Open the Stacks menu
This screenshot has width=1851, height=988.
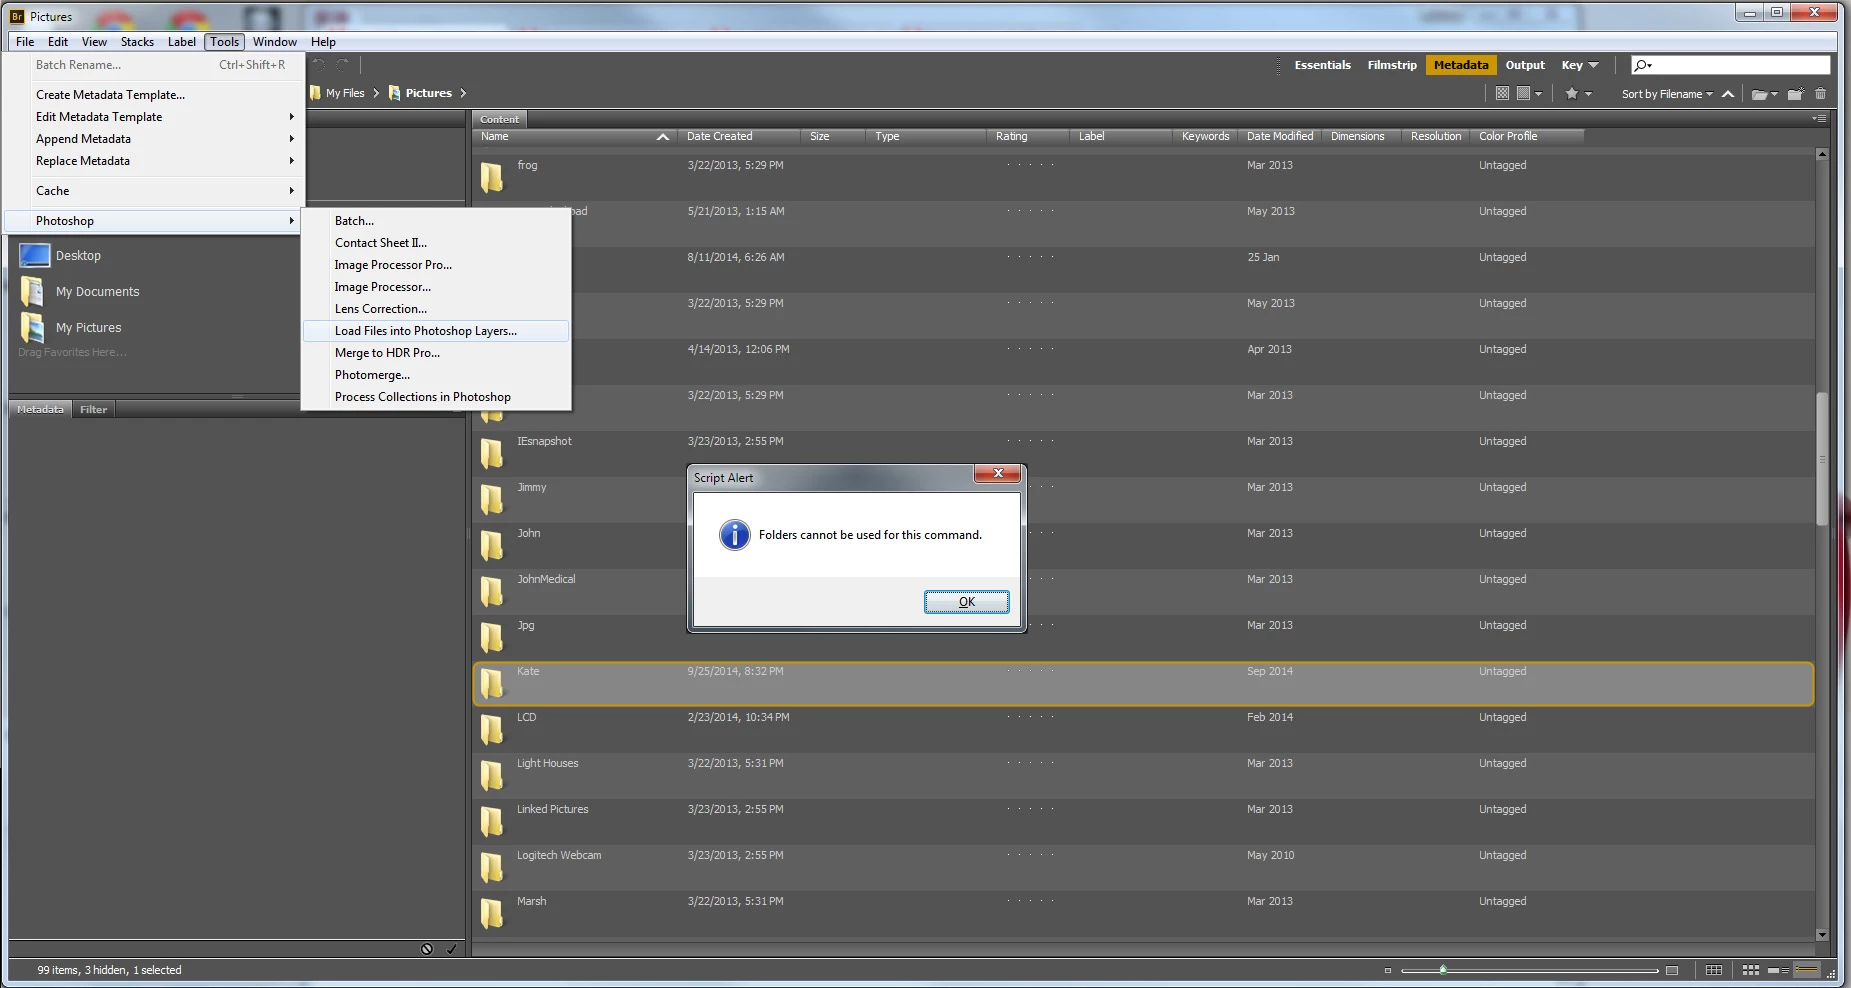pos(137,42)
